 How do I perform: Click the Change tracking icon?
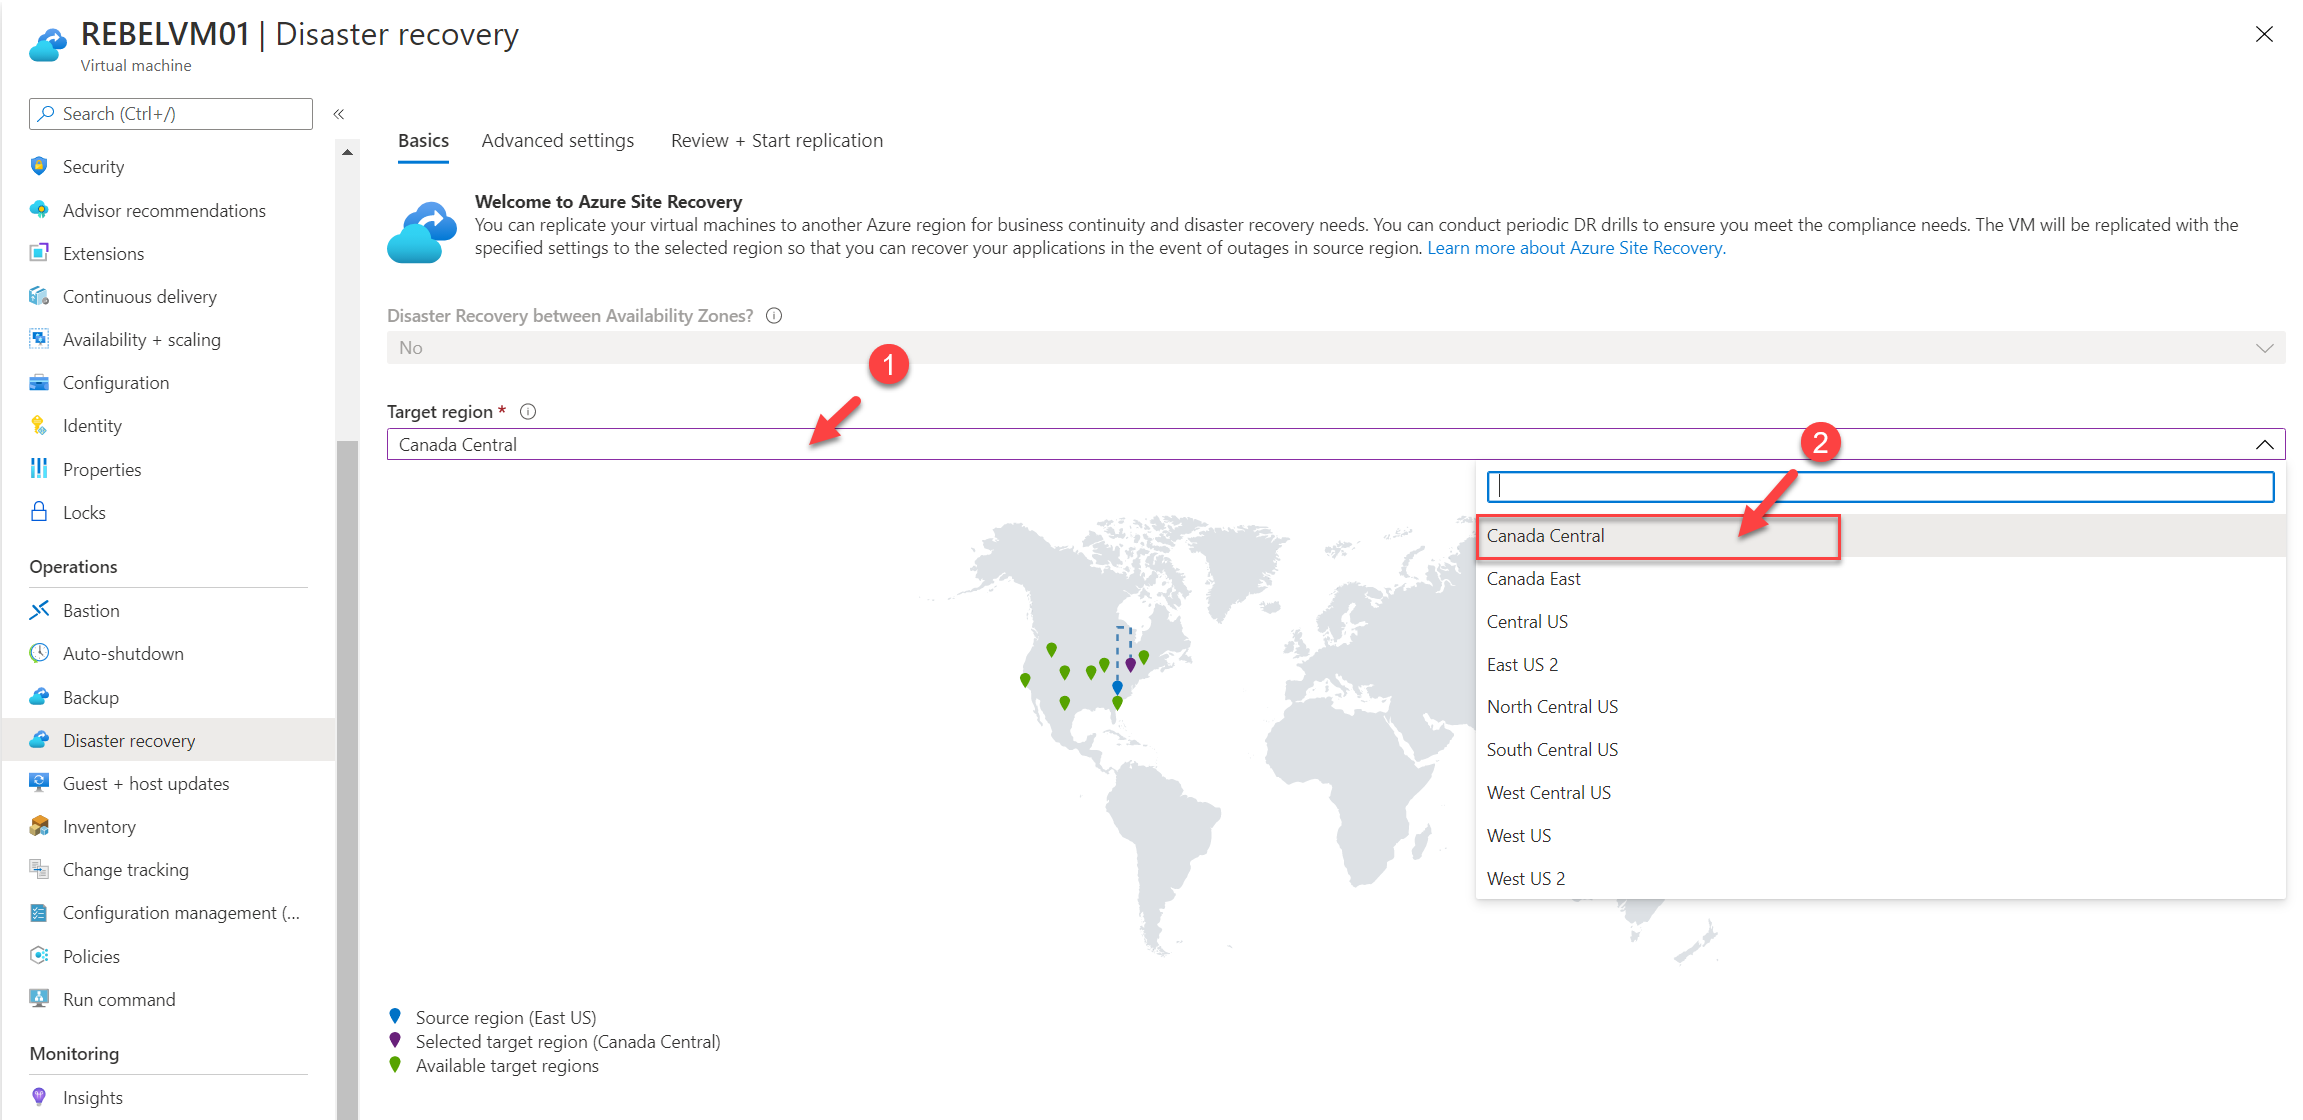(39, 869)
